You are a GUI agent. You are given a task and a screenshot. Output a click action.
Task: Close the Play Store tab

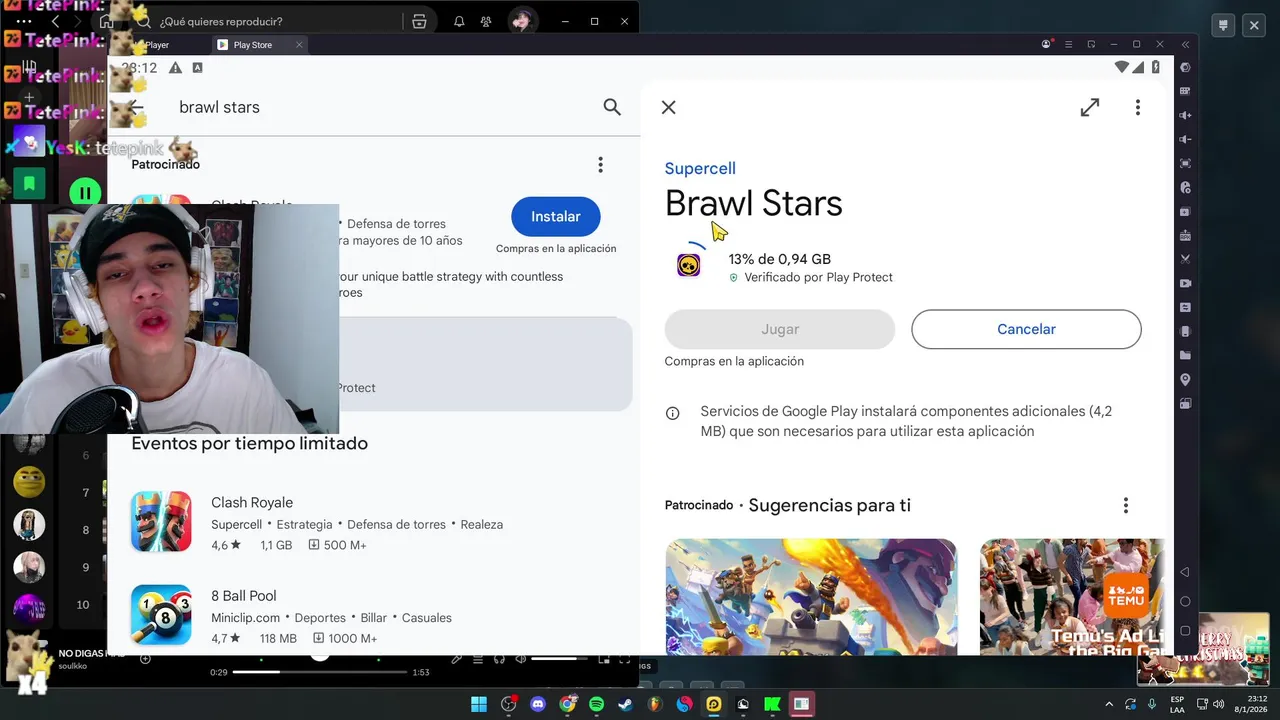[x=299, y=45]
